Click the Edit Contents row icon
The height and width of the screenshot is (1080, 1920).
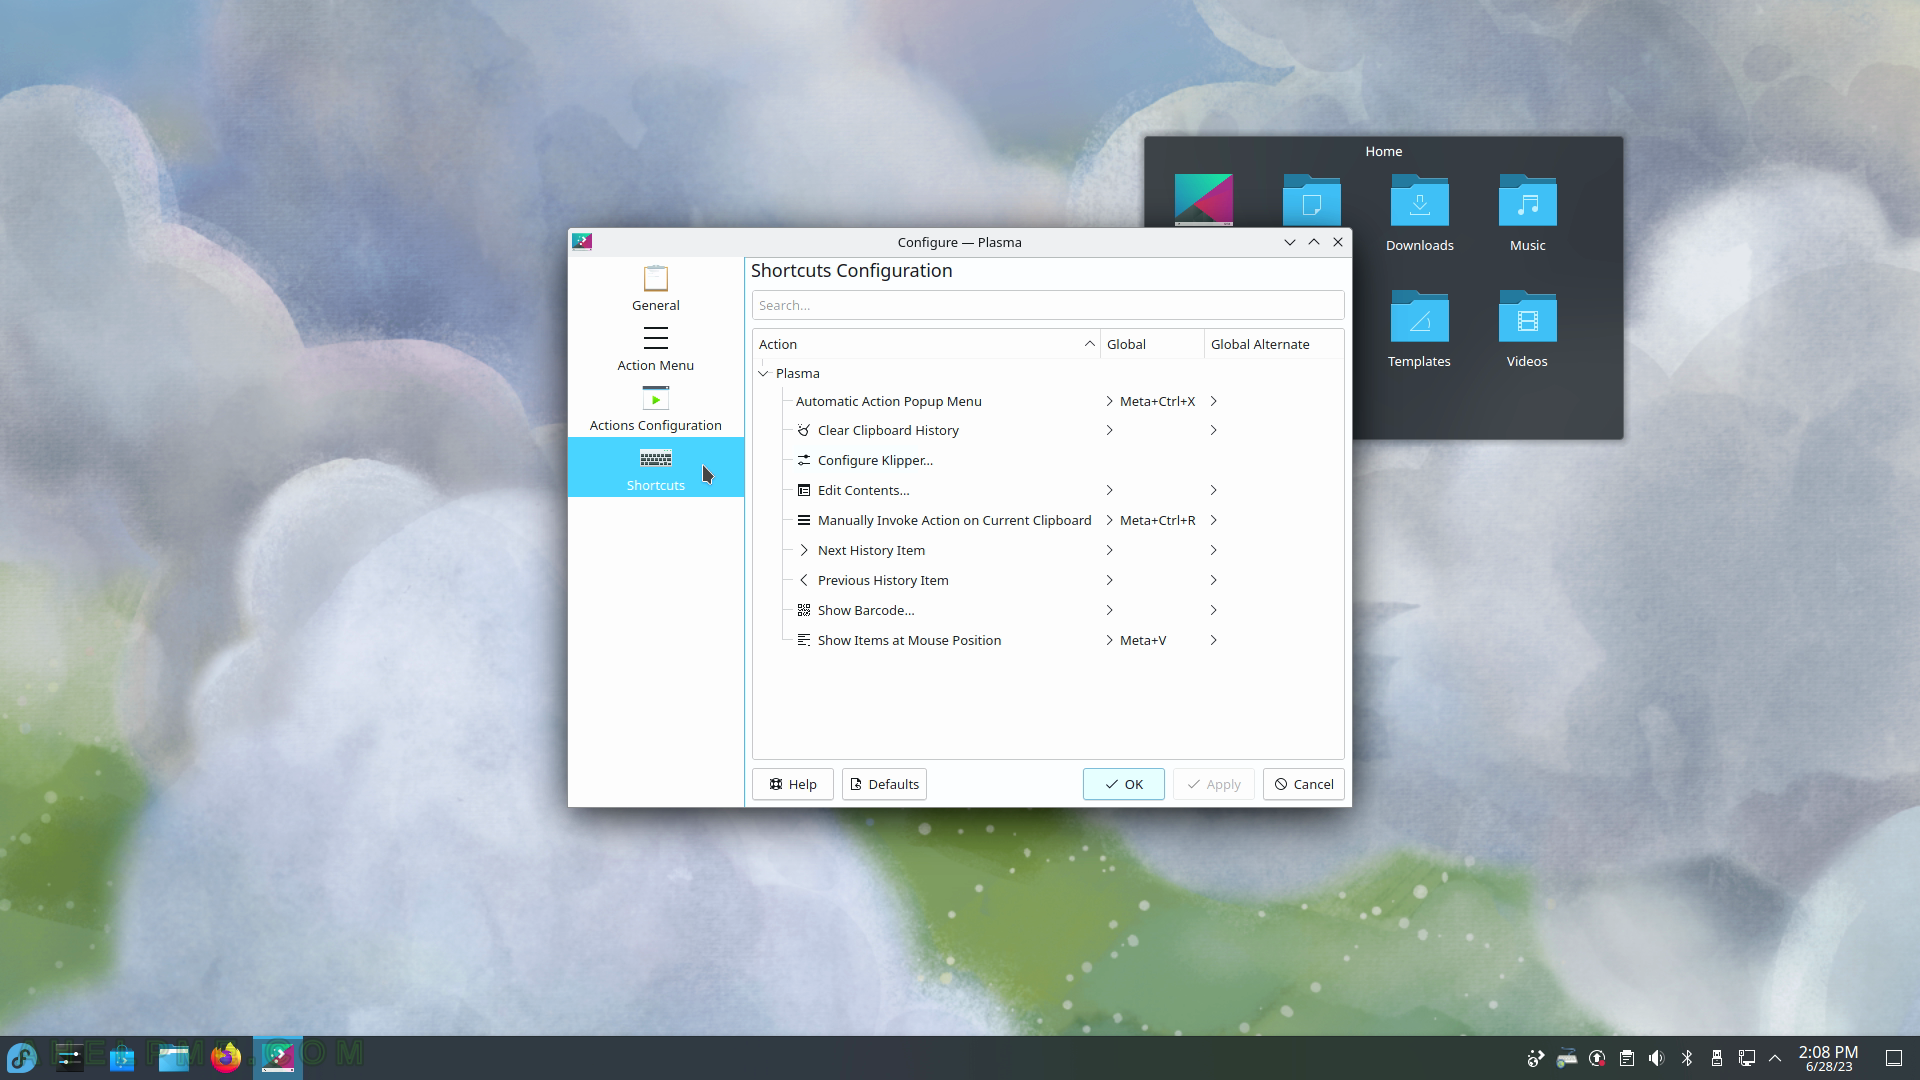[x=804, y=490]
